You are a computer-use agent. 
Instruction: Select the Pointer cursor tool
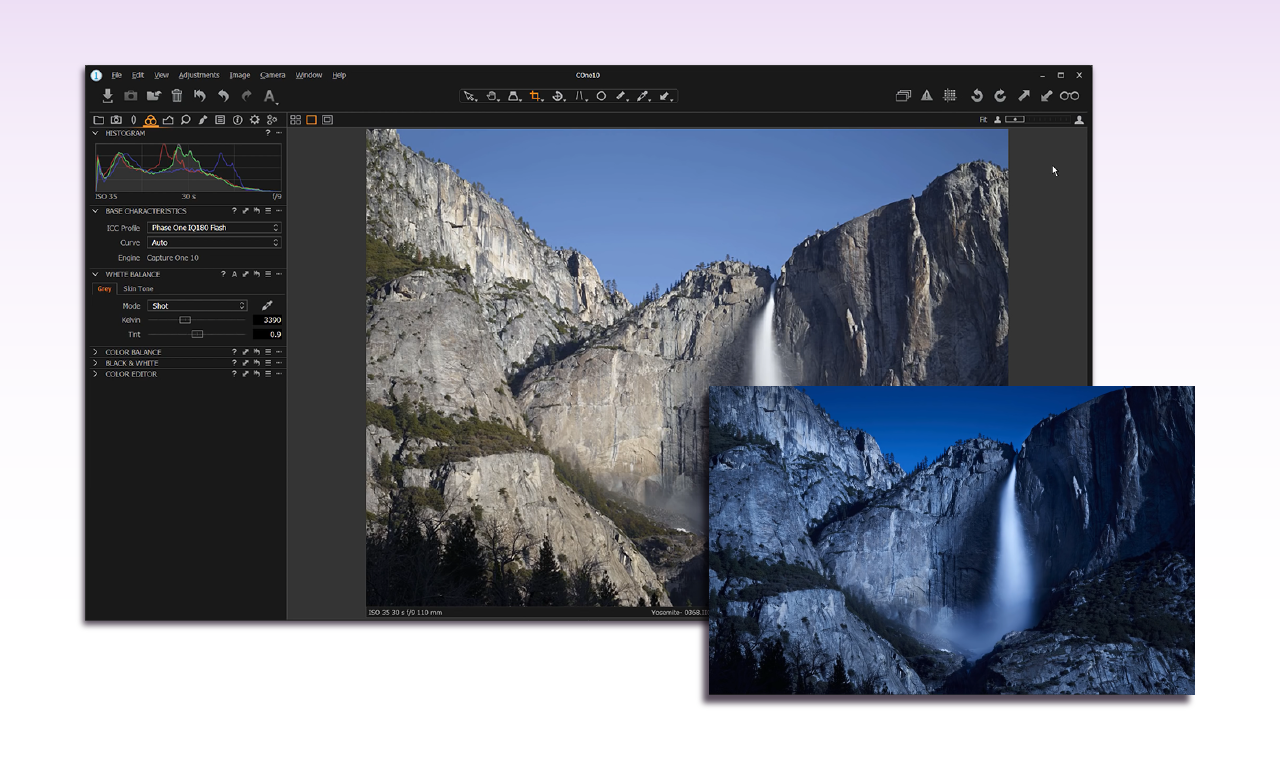pyautogui.click(x=470, y=96)
